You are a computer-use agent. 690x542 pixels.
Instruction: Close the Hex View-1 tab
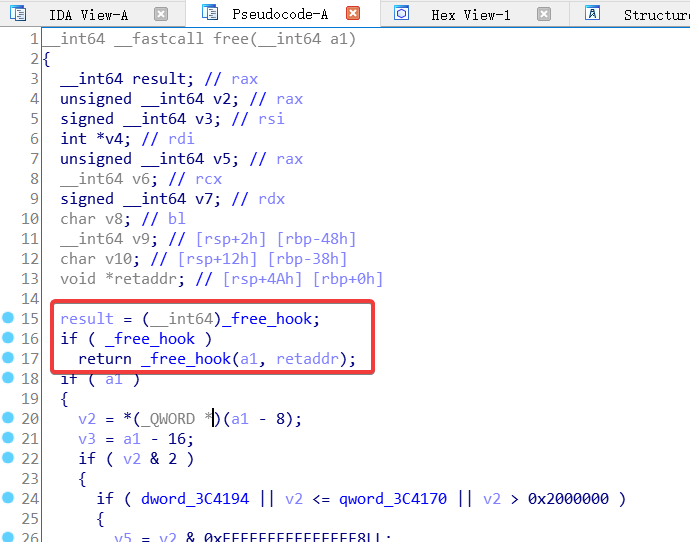pyautogui.click(x=544, y=14)
